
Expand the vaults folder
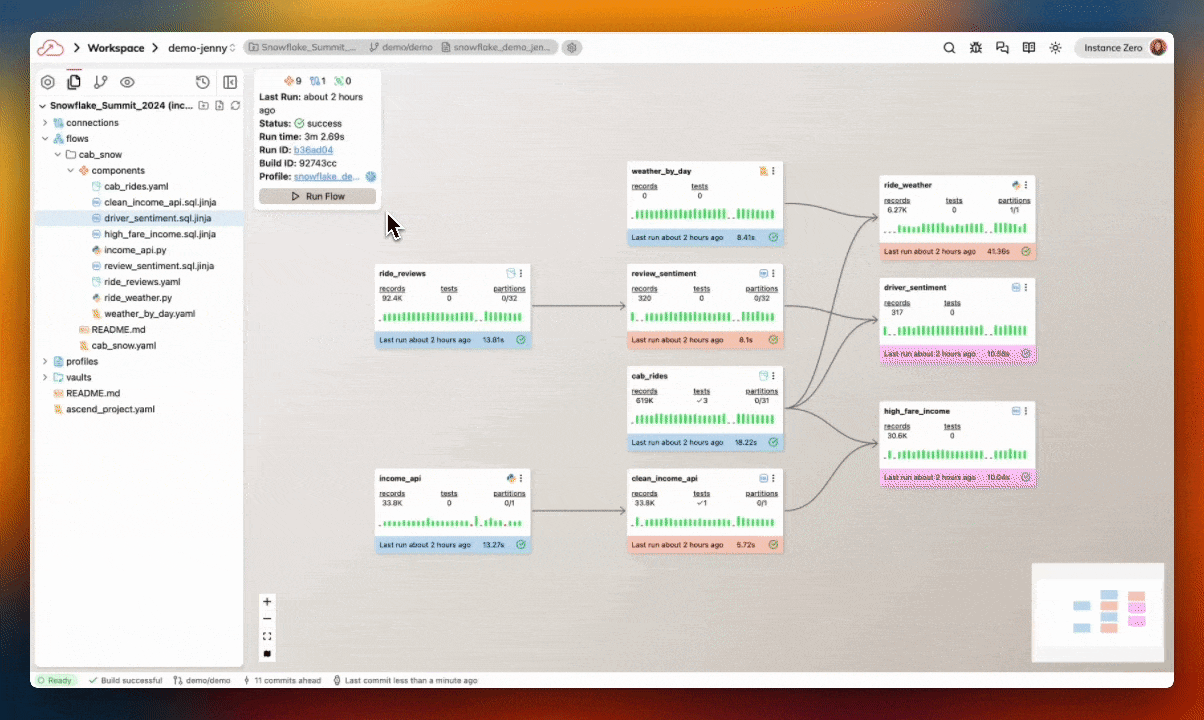[45, 377]
